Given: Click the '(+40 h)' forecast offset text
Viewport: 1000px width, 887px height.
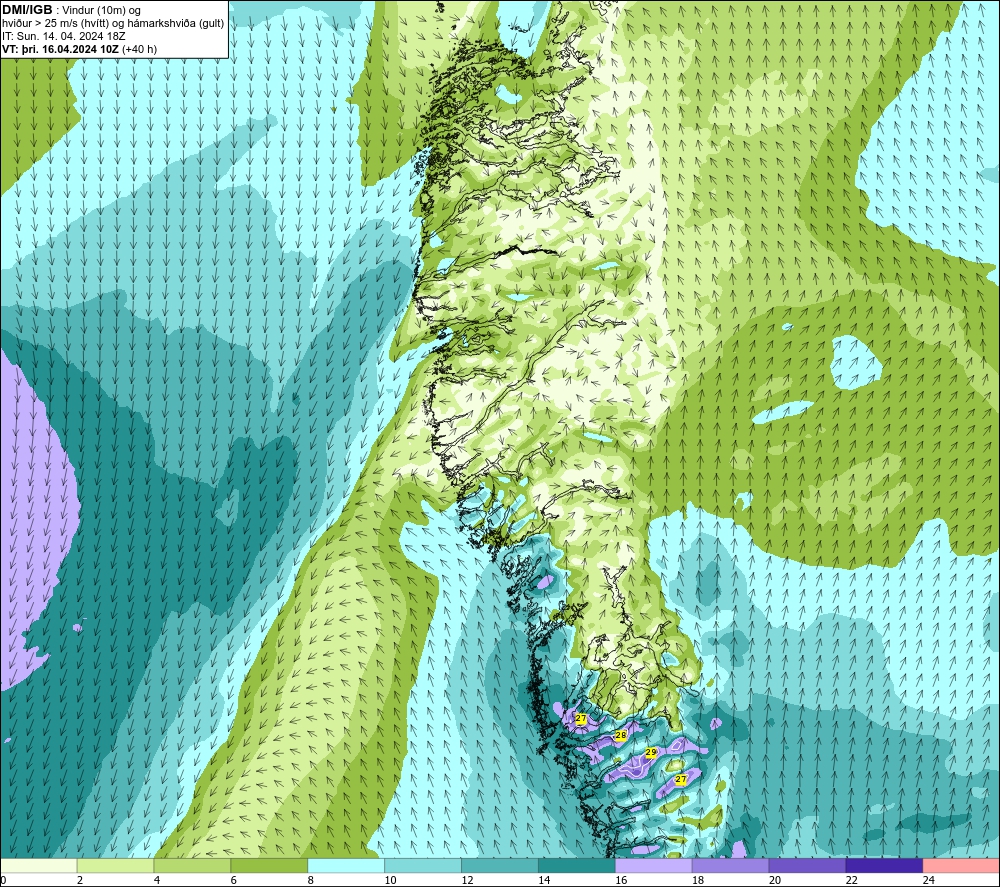Looking at the screenshot, I should click(x=139, y=49).
